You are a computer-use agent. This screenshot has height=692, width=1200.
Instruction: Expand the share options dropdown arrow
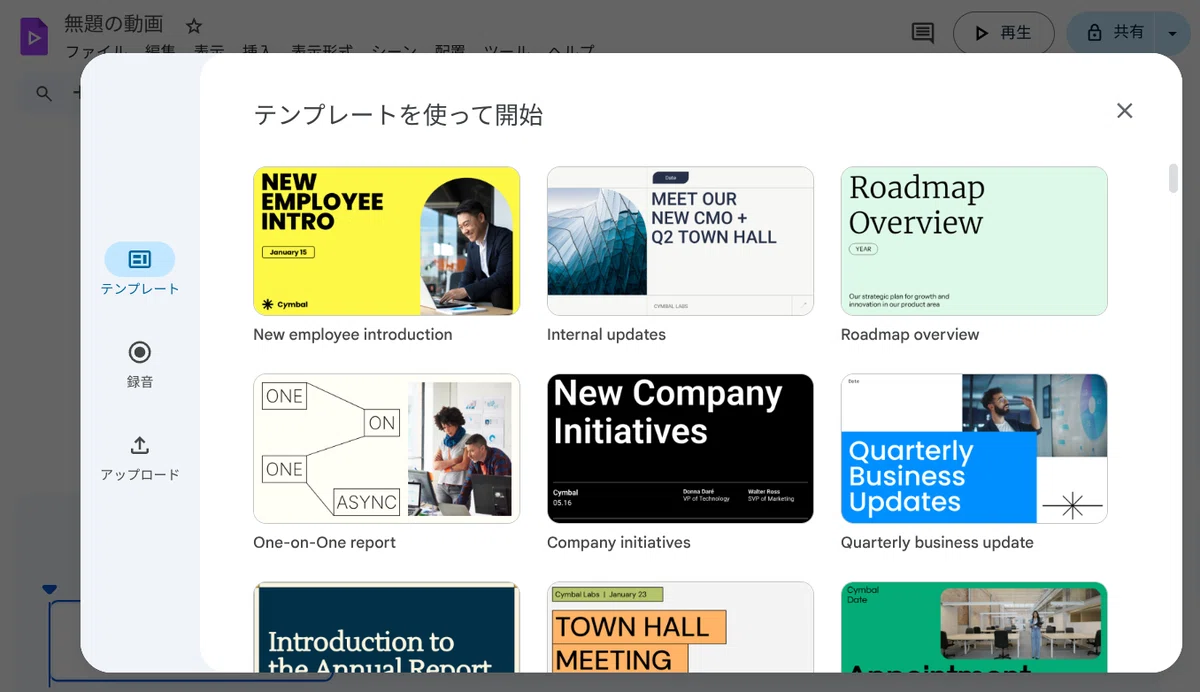pos(1173,33)
